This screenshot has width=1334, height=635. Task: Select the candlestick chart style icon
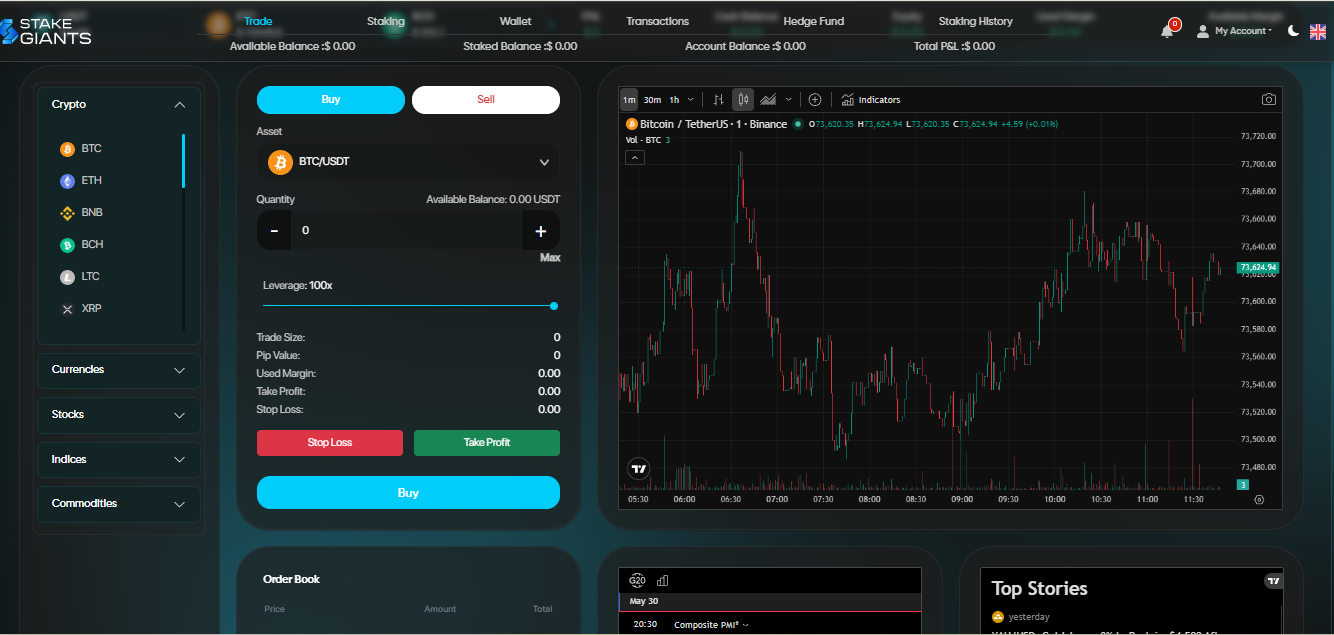742,100
